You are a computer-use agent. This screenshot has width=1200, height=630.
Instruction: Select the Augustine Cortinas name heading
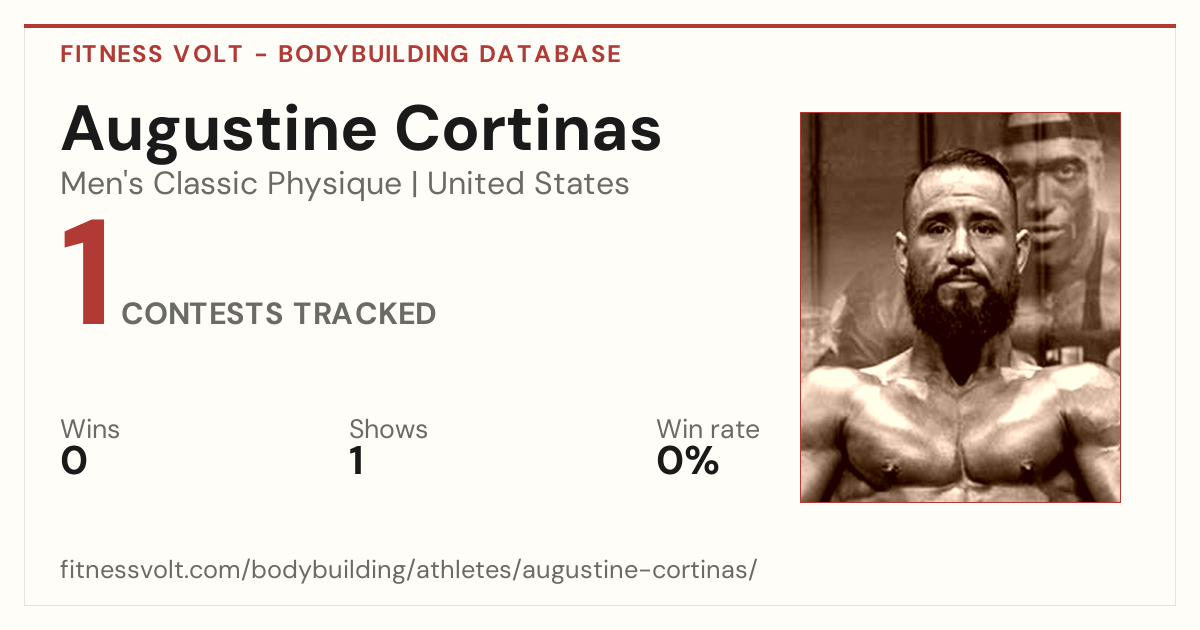click(x=361, y=129)
